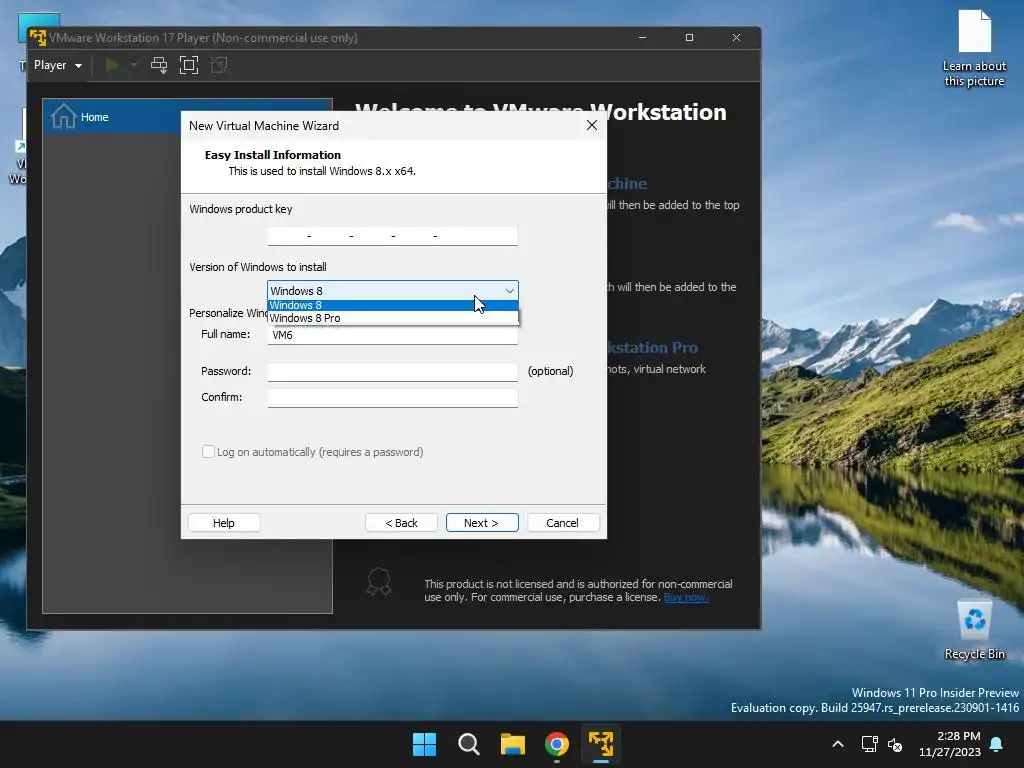Image resolution: width=1024 pixels, height=768 pixels.
Task: Click the Help button in wizard
Action: coord(223,523)
